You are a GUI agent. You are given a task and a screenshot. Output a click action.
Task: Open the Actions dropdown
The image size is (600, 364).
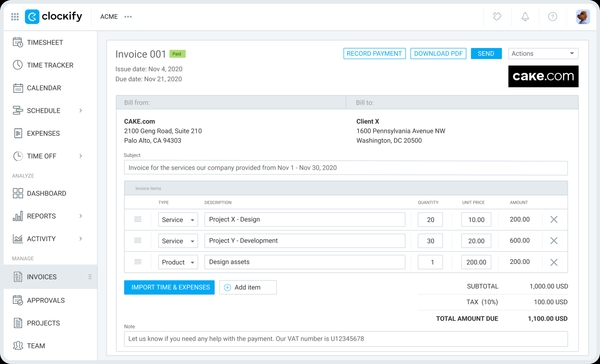543,54
